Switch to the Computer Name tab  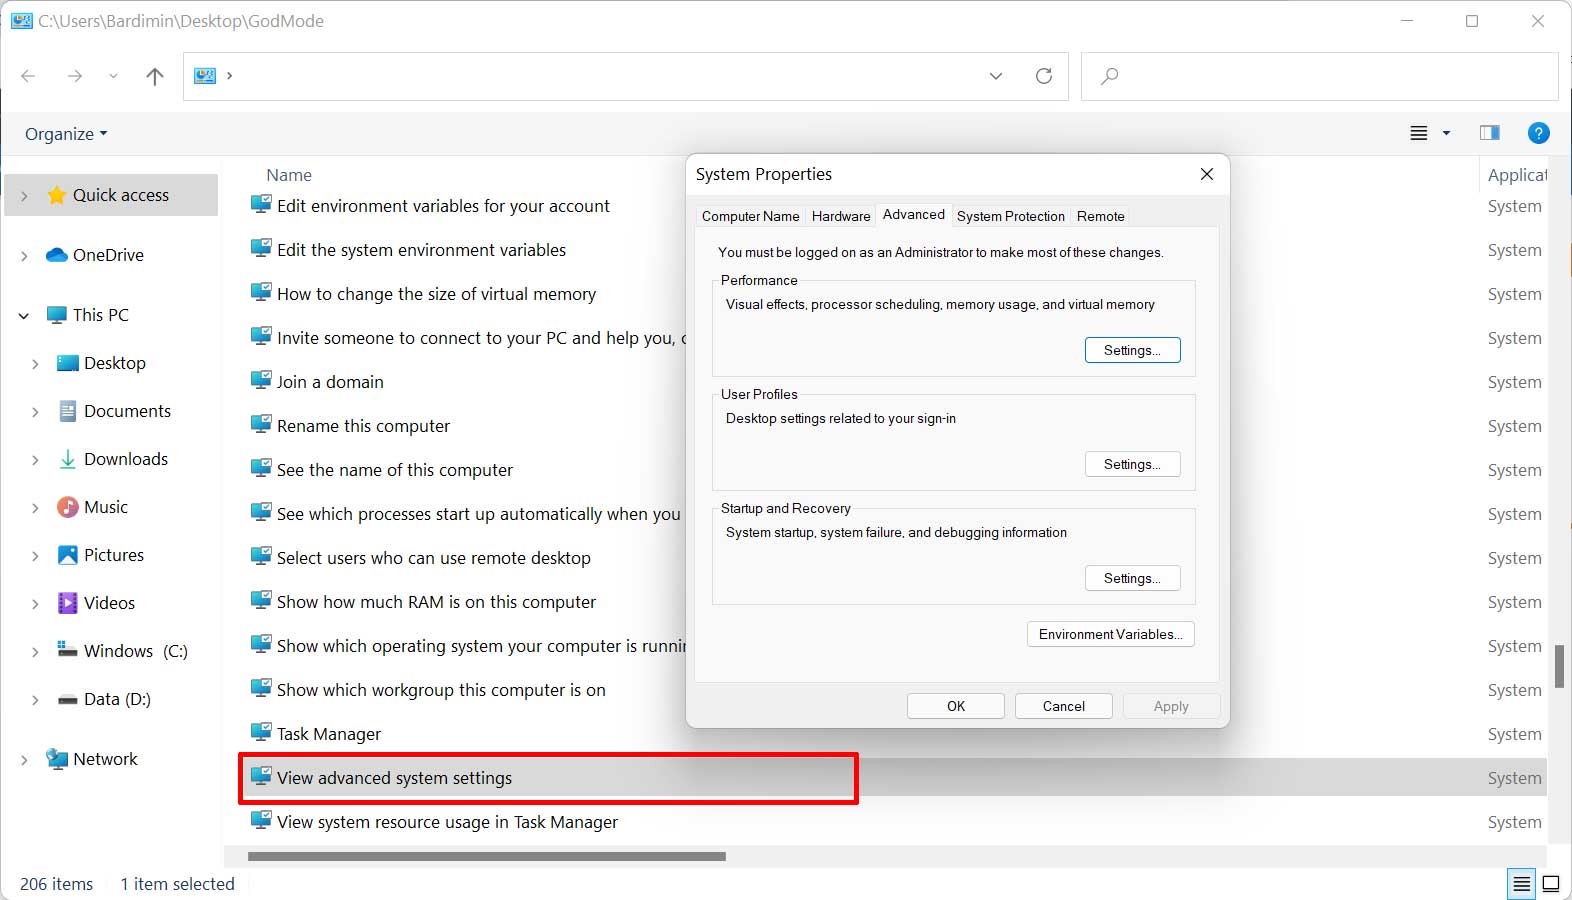tap(751, 216)
